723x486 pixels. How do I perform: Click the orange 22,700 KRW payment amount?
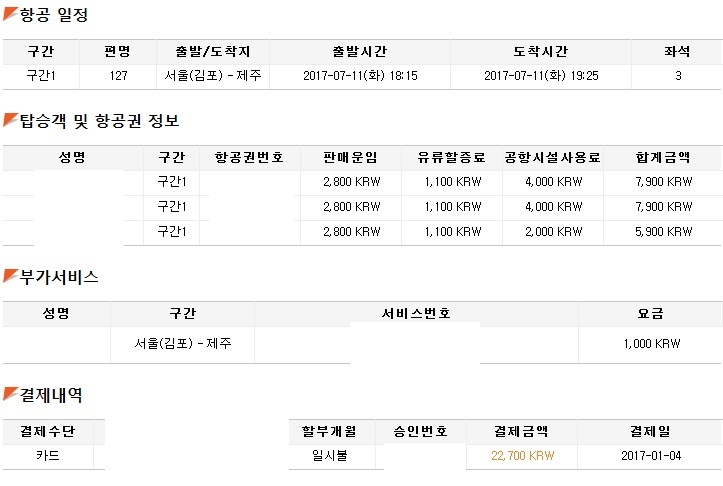tap(521, 456)
